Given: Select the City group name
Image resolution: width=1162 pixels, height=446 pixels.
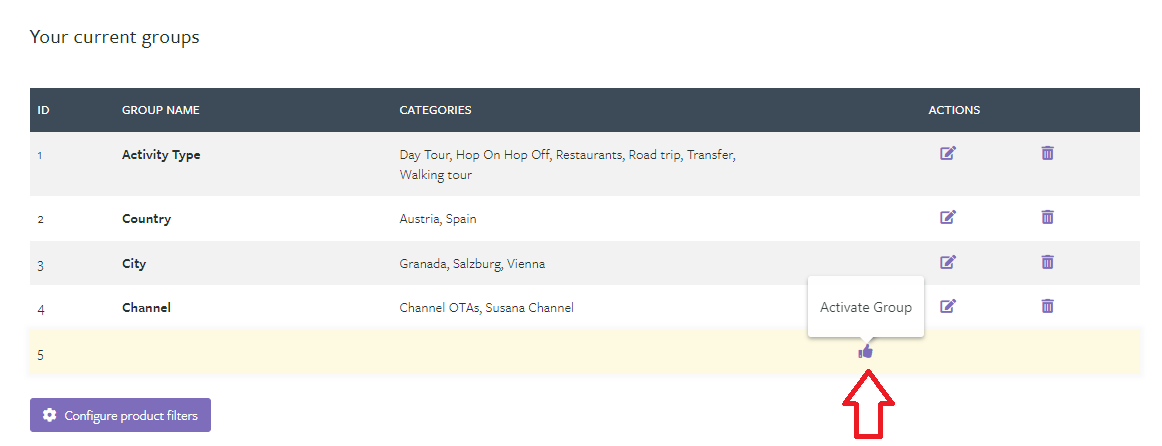Looking at the screenshot, I should (x=134, y=264).
